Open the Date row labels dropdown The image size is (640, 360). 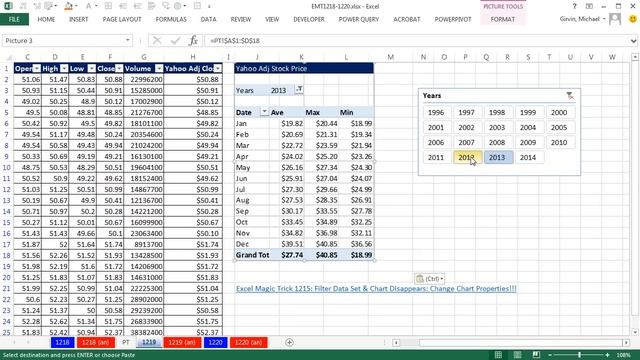pos(264,112)
